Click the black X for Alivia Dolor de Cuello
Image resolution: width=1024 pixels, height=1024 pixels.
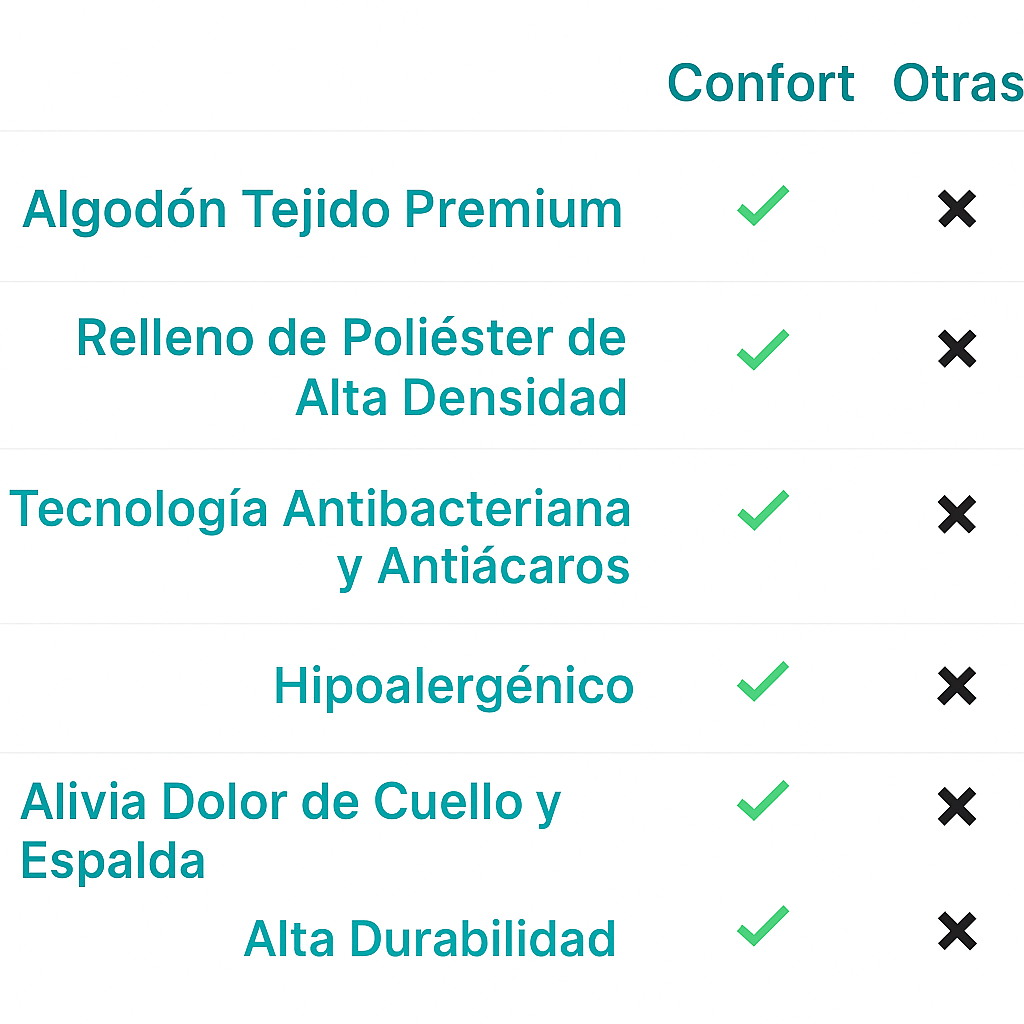click(957, 806)
